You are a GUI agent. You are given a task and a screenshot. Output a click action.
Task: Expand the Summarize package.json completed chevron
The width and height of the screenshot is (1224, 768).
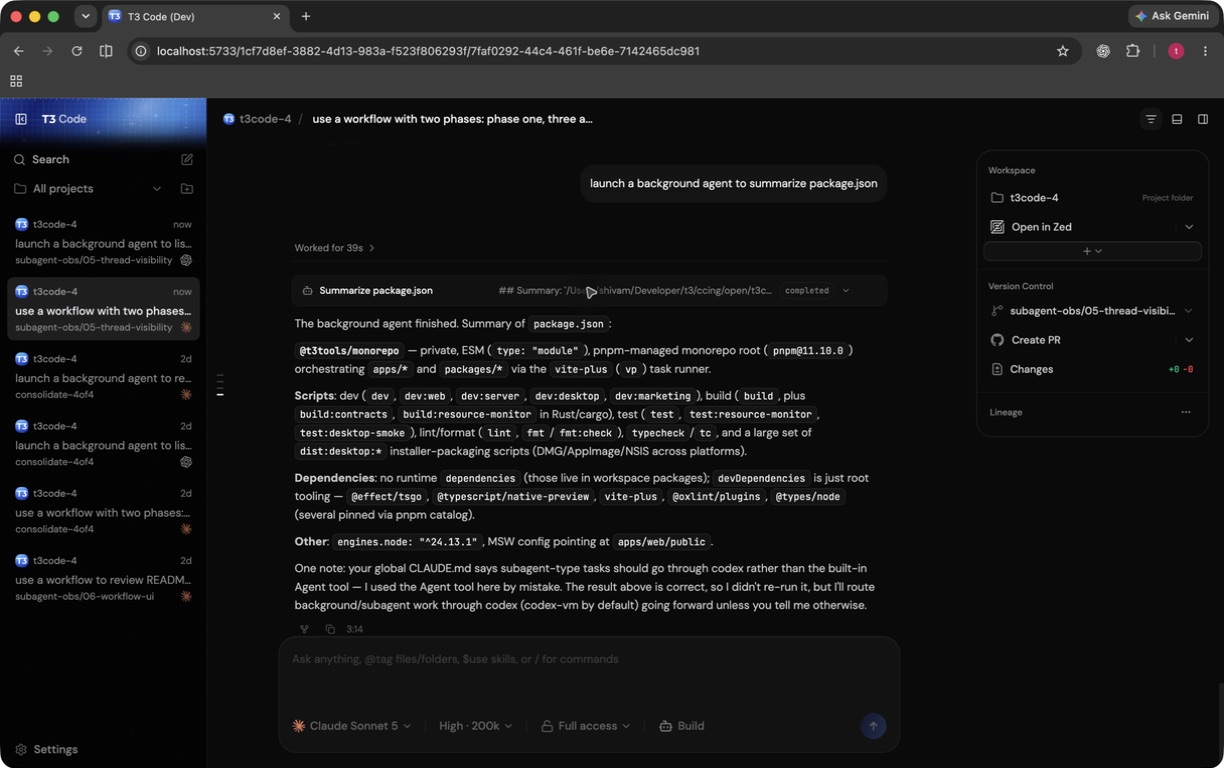tap(846, 291)
